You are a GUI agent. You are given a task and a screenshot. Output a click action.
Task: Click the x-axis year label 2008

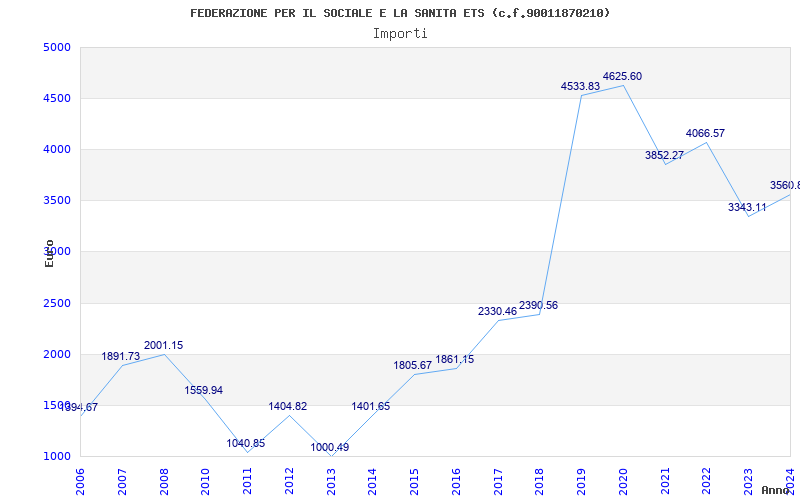(x=164, y=482)
